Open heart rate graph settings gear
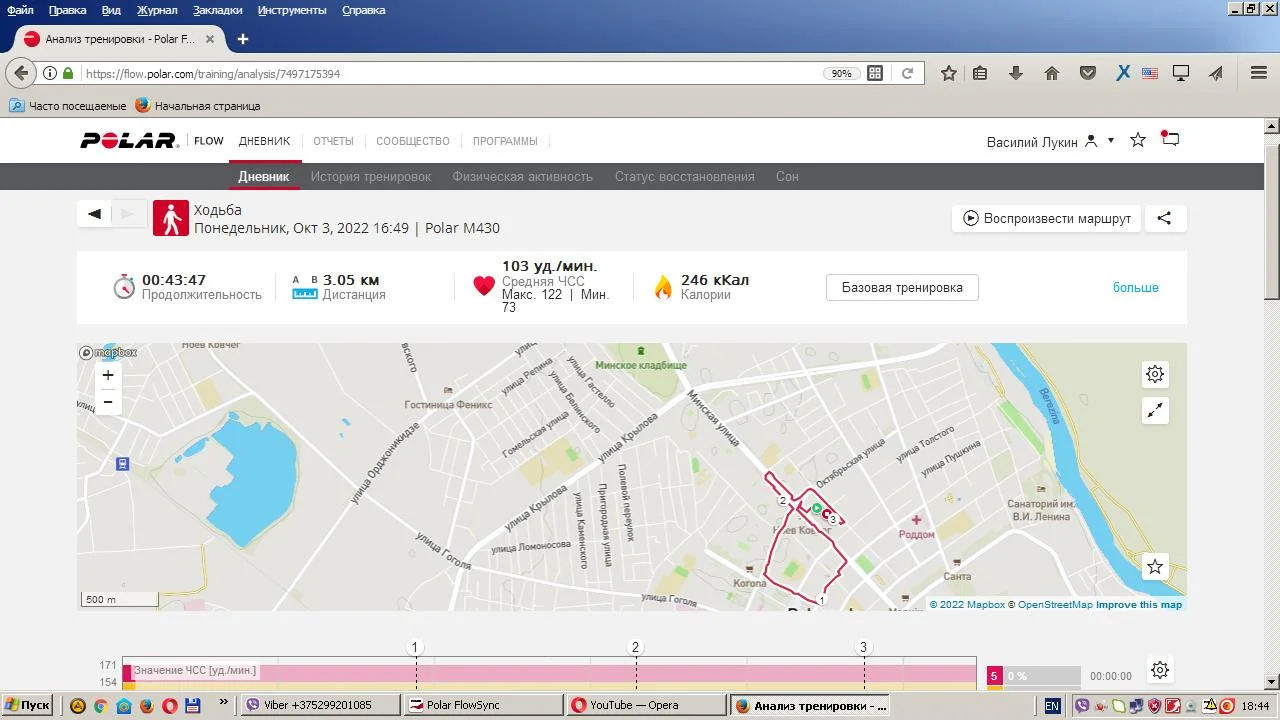The width and height of the screenshot is (1280, 720). (1159, 670)
